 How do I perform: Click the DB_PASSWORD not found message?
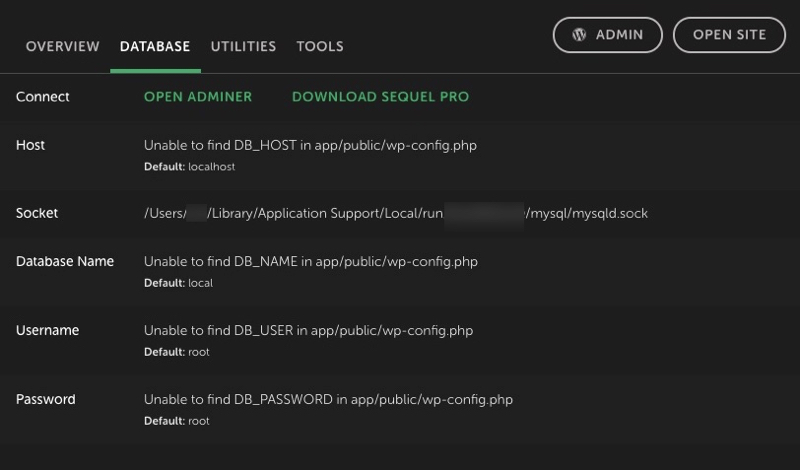pos(328,399)
